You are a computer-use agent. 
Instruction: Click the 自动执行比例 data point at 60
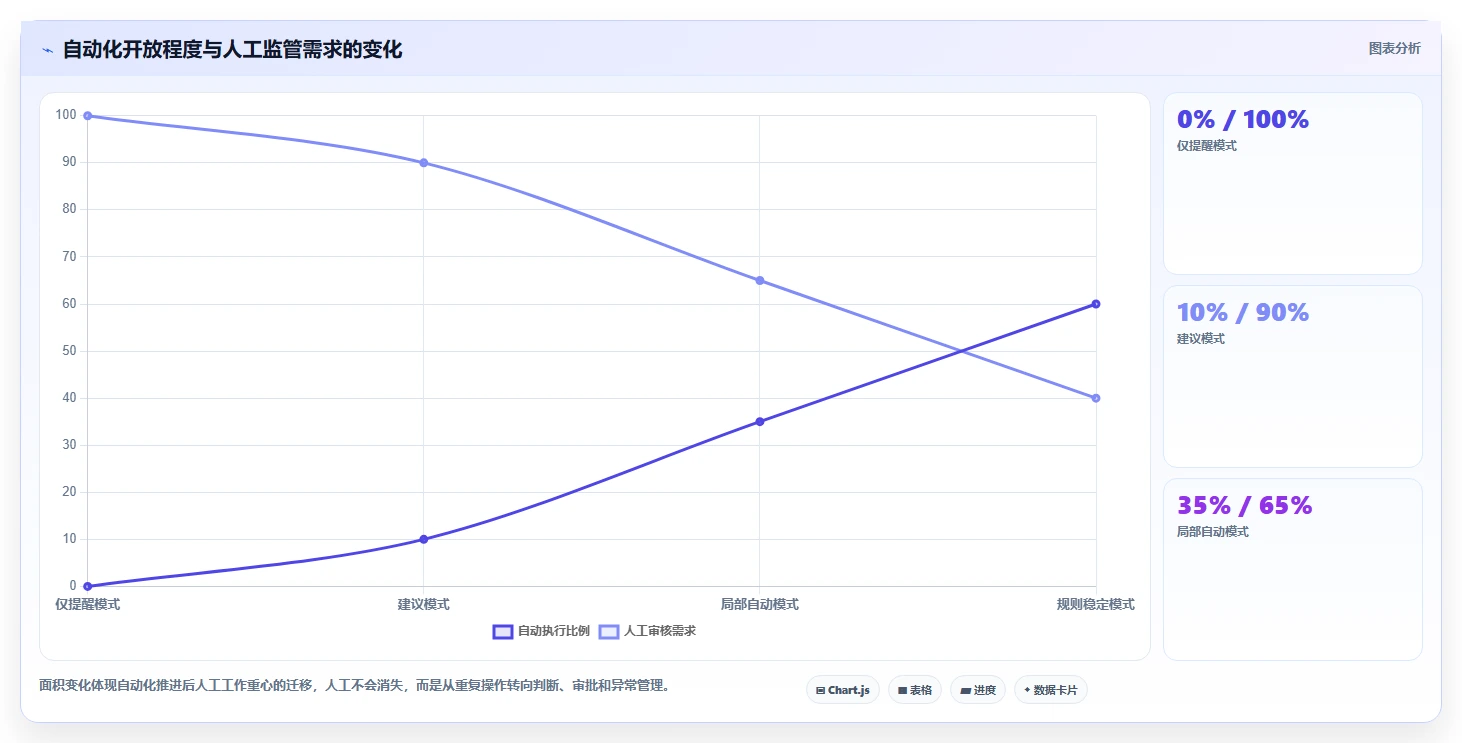(1096, 304)
